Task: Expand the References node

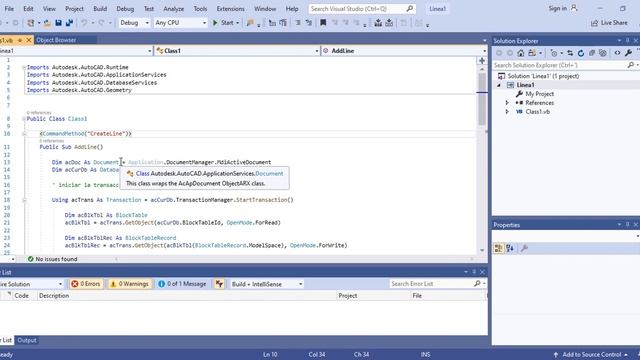Action: (507, 103)
